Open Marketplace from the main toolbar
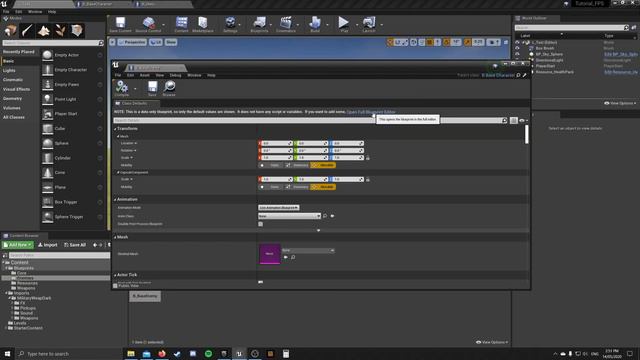 [203, 24]
